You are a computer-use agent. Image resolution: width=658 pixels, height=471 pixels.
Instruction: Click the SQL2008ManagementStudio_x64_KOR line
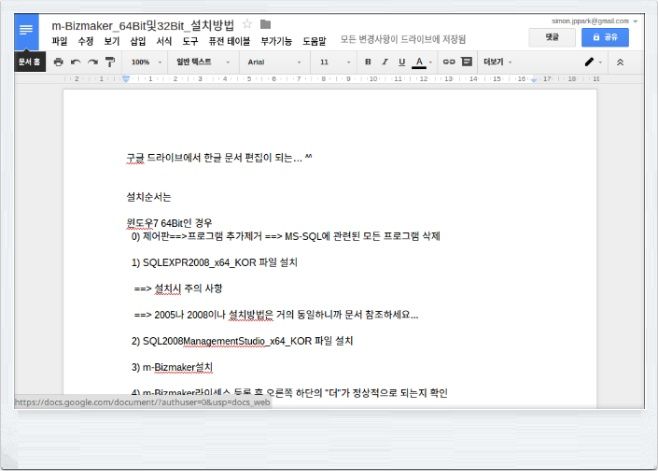pos(242,341)
